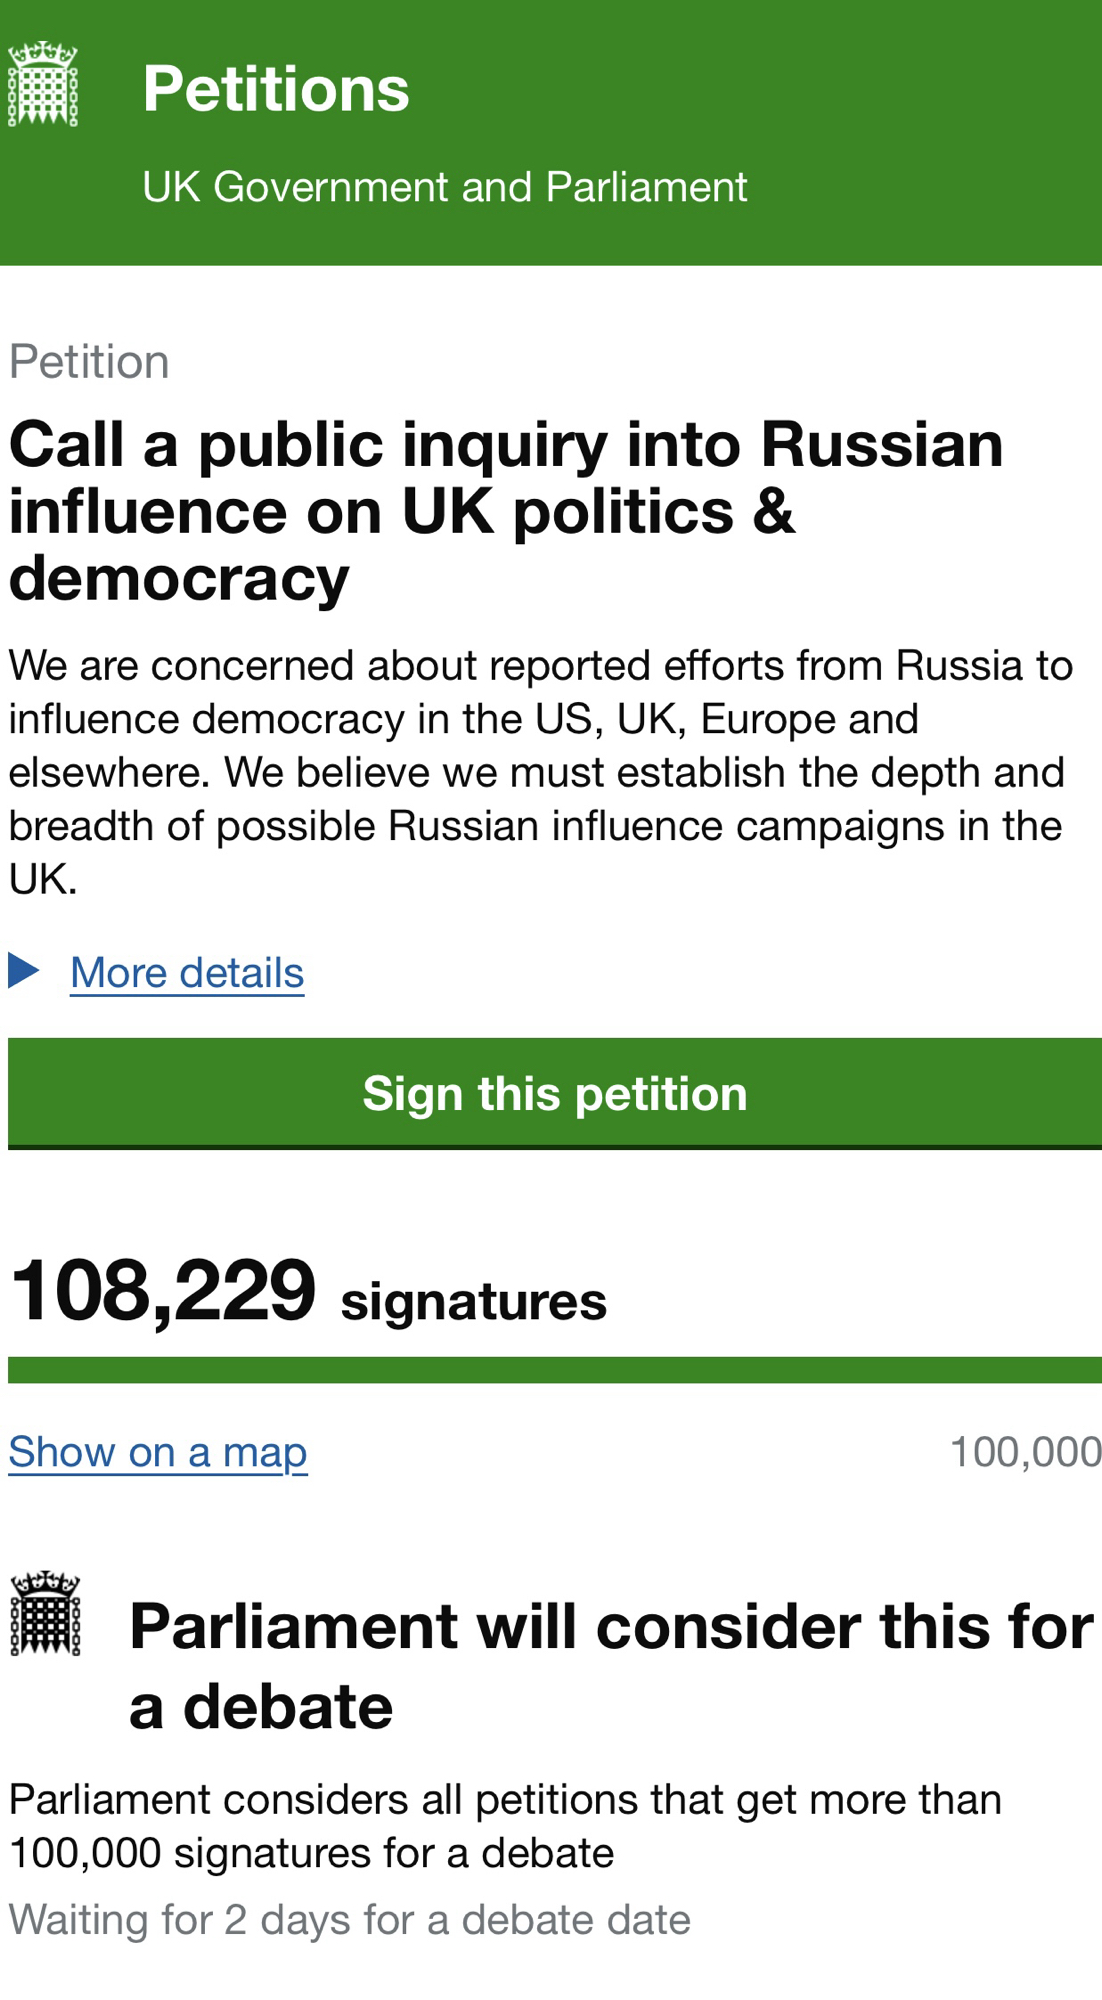Click the petition title about Russian influence
This screenshot has height=2000, width=1102.
505,511
